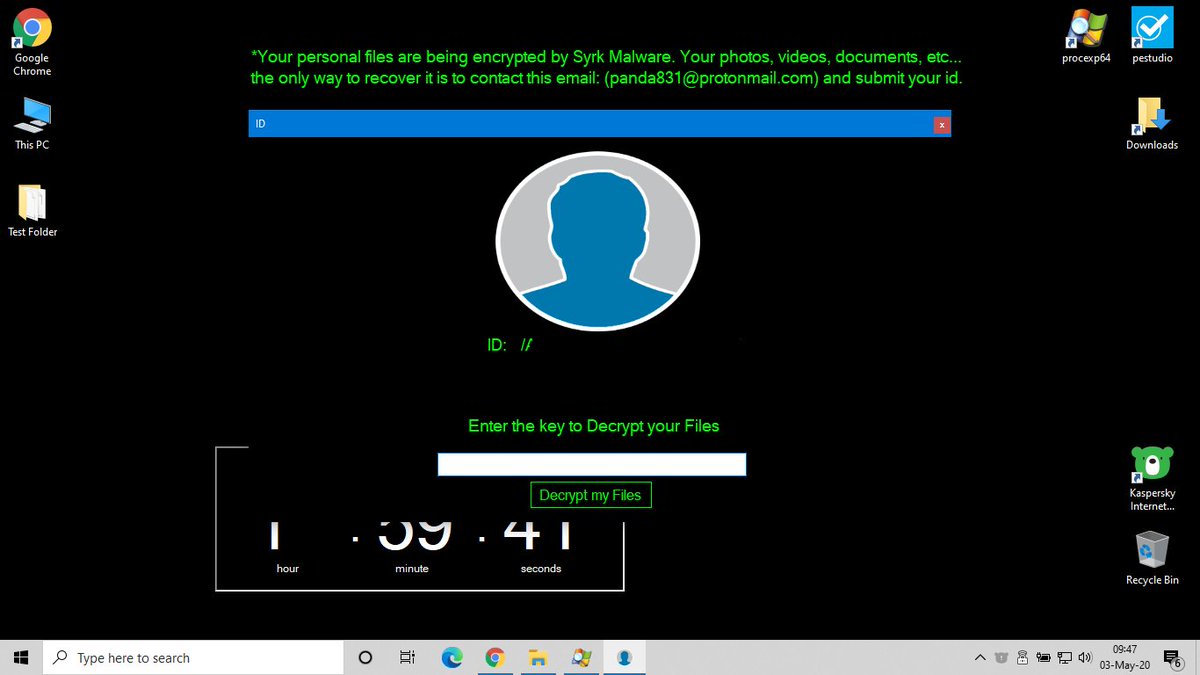The height and width of the screenshot is (675, 1200).
Task: Open Cortana circle icon on taskbar
Action: click(x=365, y=657)
